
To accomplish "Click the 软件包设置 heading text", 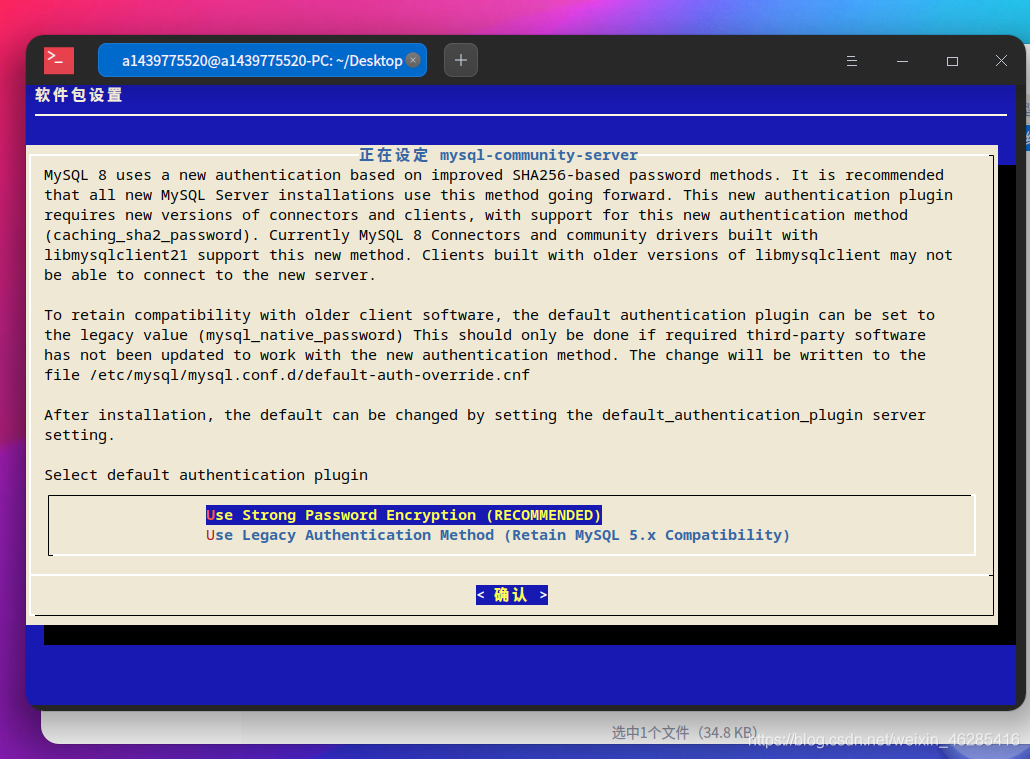I will (79, 95).
